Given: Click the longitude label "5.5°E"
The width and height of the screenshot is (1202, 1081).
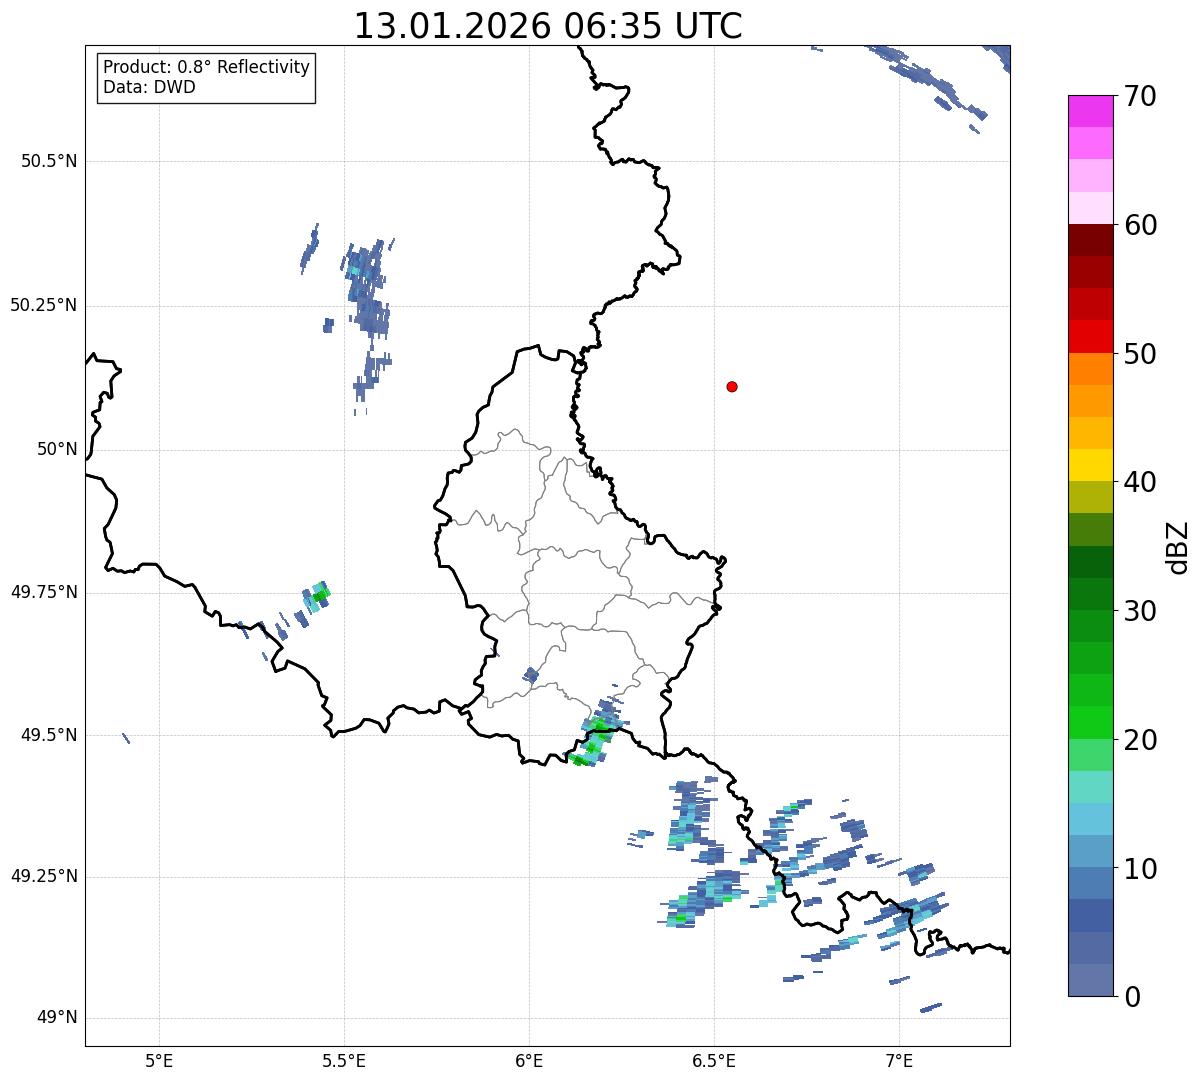Looking at the screenshot, I should [x=344, y=1060].
